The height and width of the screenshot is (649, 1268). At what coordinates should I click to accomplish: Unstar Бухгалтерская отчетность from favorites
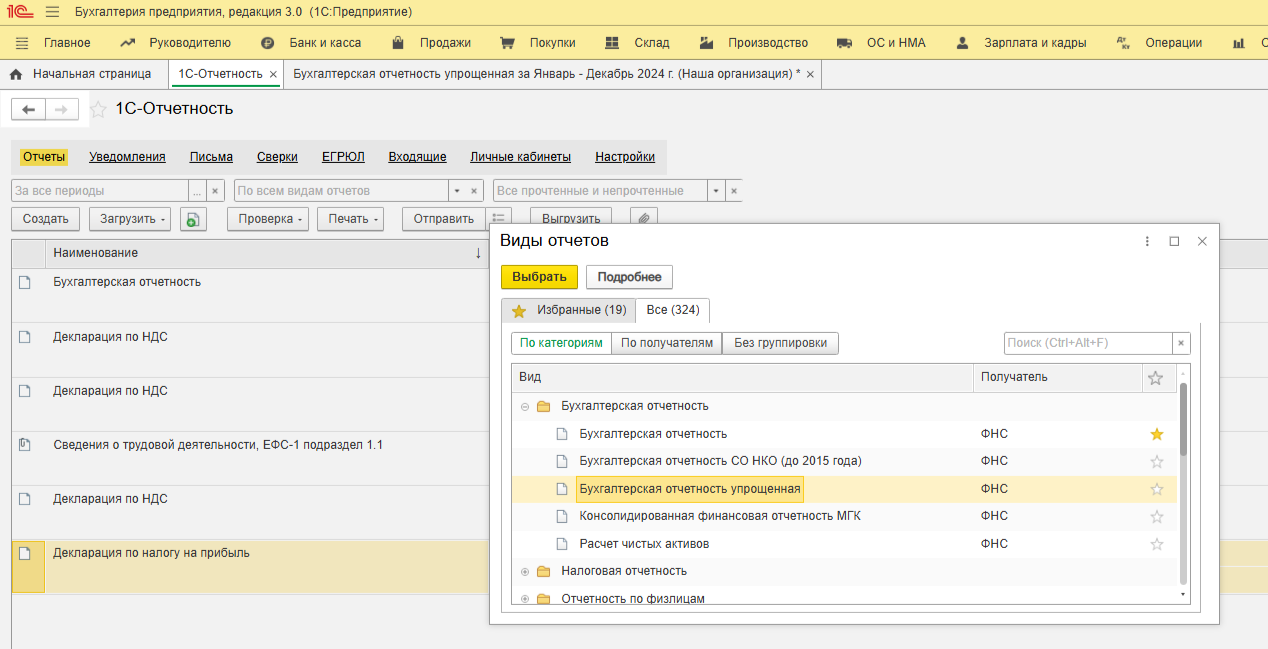(1157, 434)
